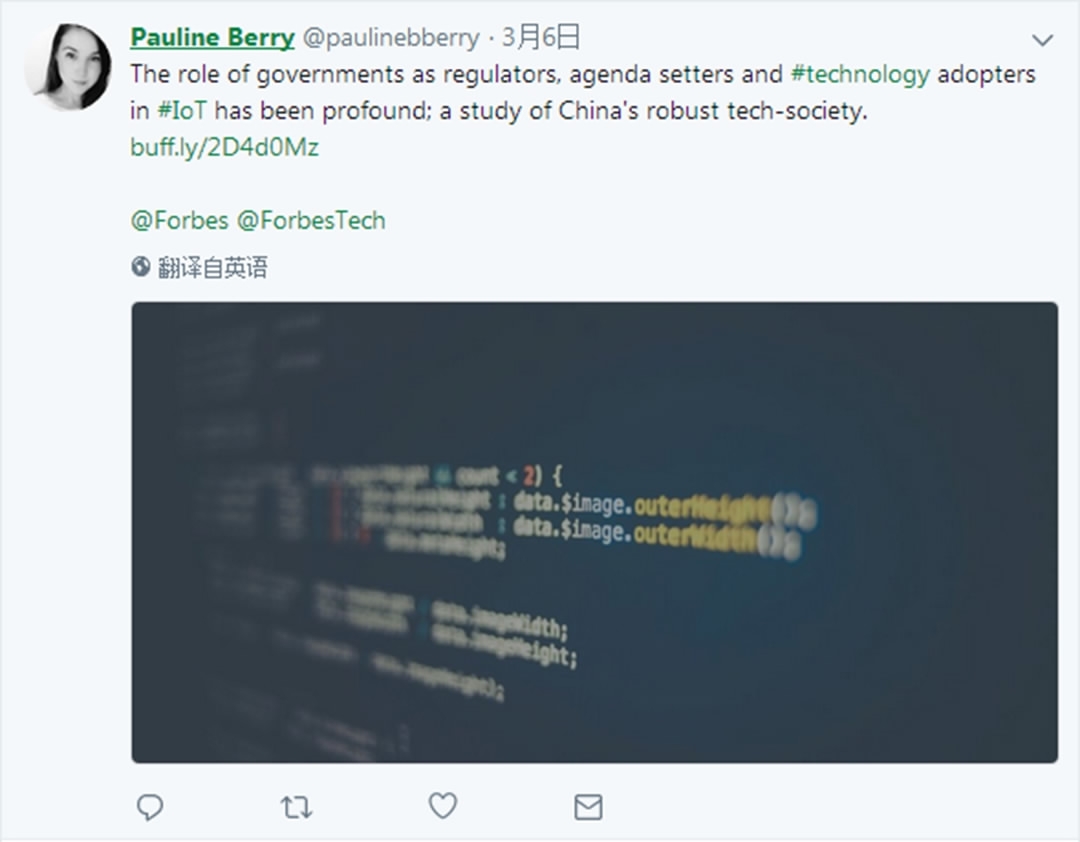The image size is (1080, 842).
Task: Visit the @Forbes mention
Action: [179, 220]
